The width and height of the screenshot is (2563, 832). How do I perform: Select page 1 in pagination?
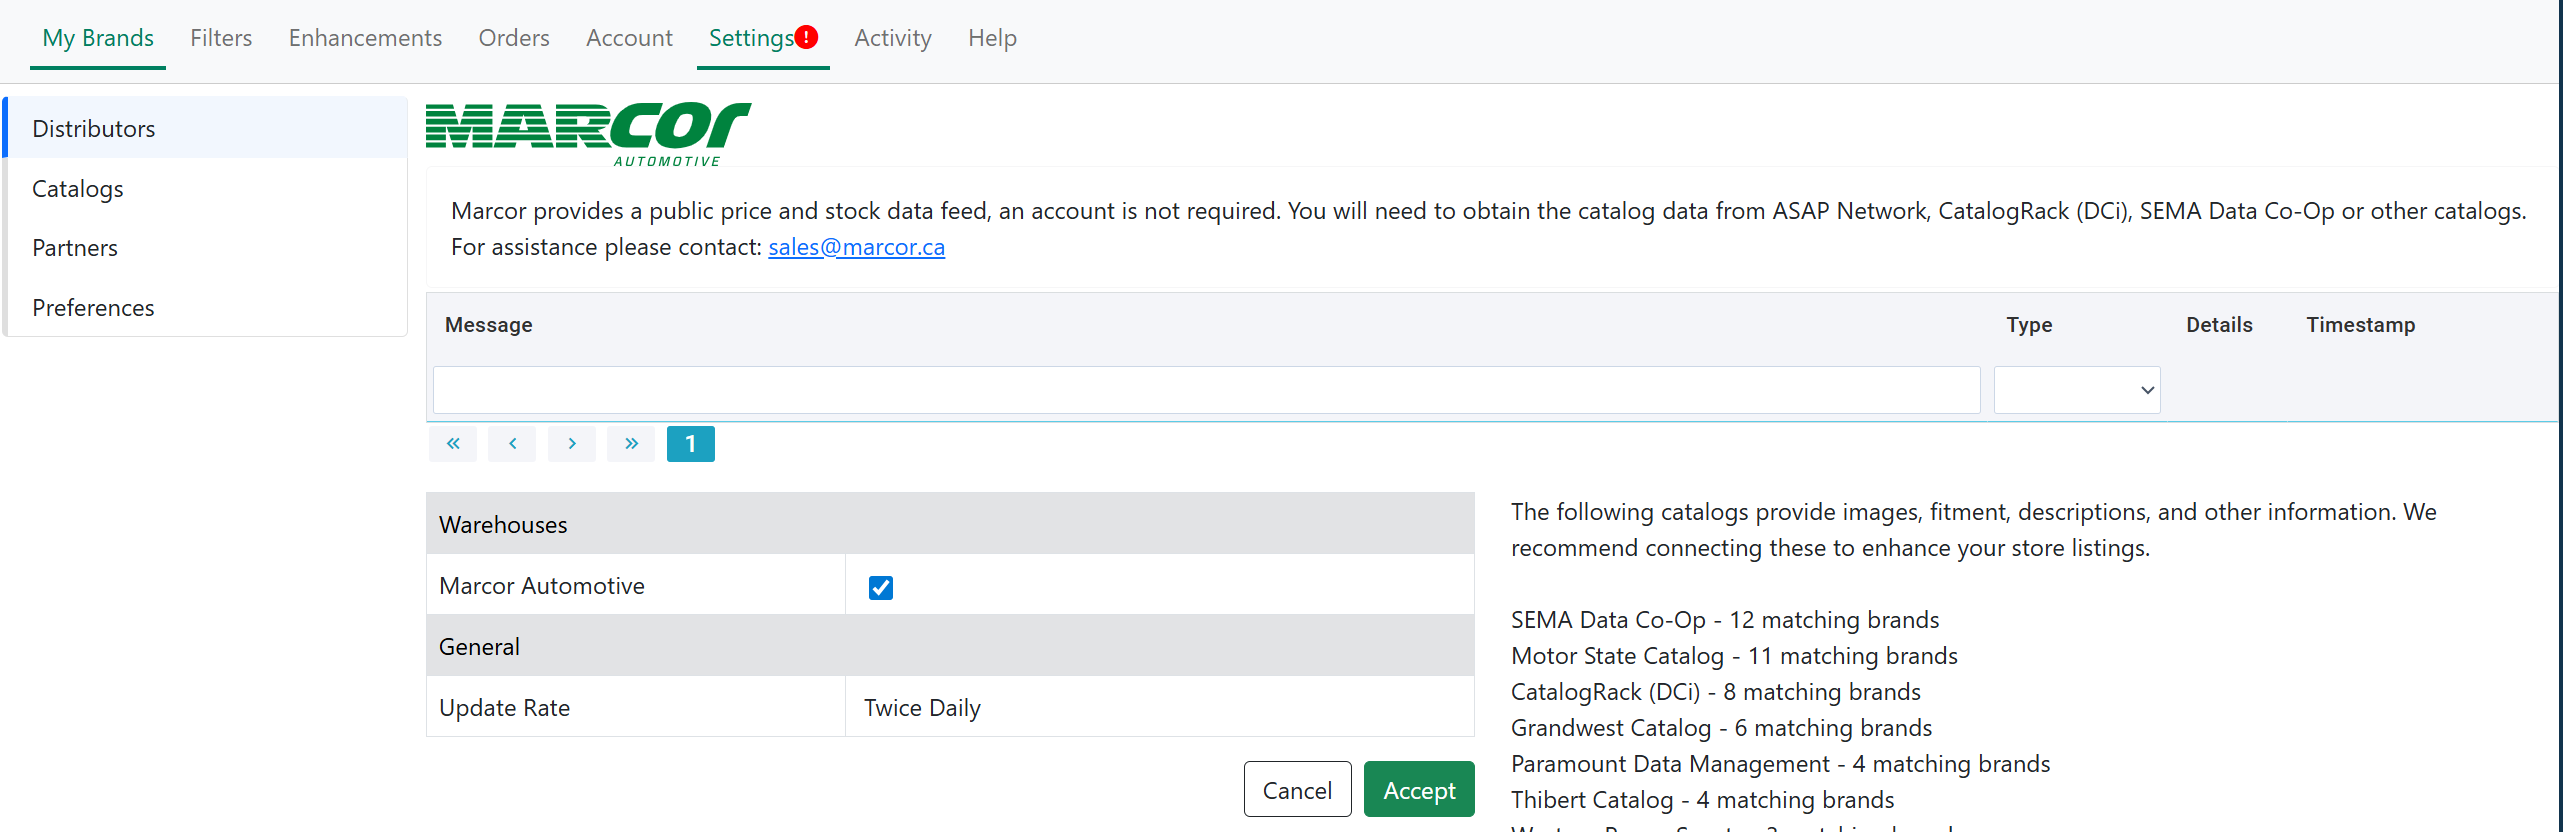pyautogui.click(x=690, y=444)
